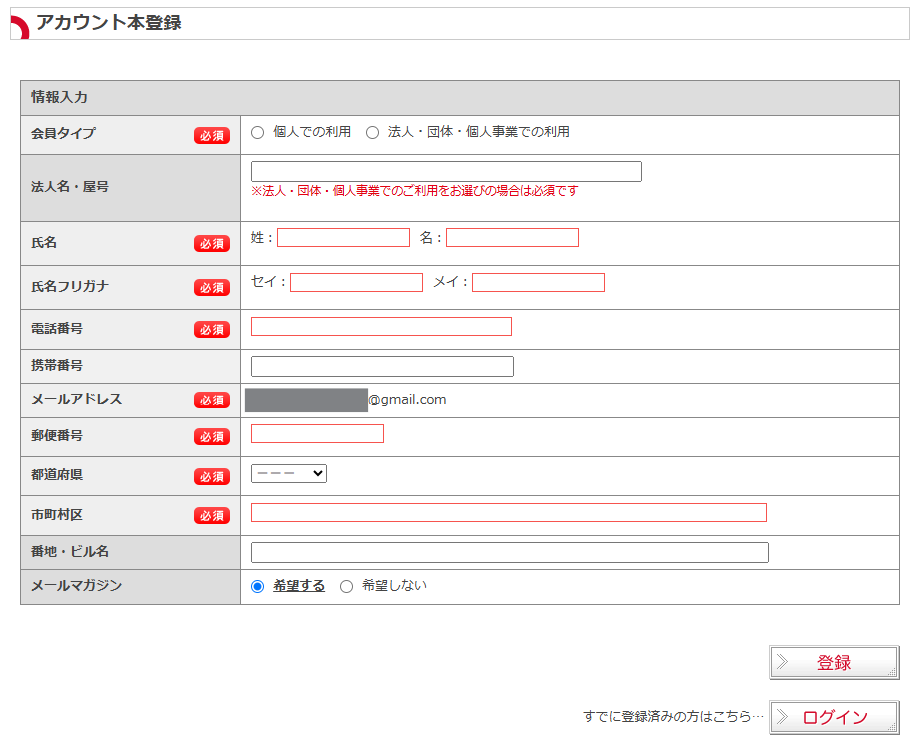The height and width of the screenshot is (747, 919).
Task: Click the 必須 badge beside 電話番号
Action: pos(212,330)
